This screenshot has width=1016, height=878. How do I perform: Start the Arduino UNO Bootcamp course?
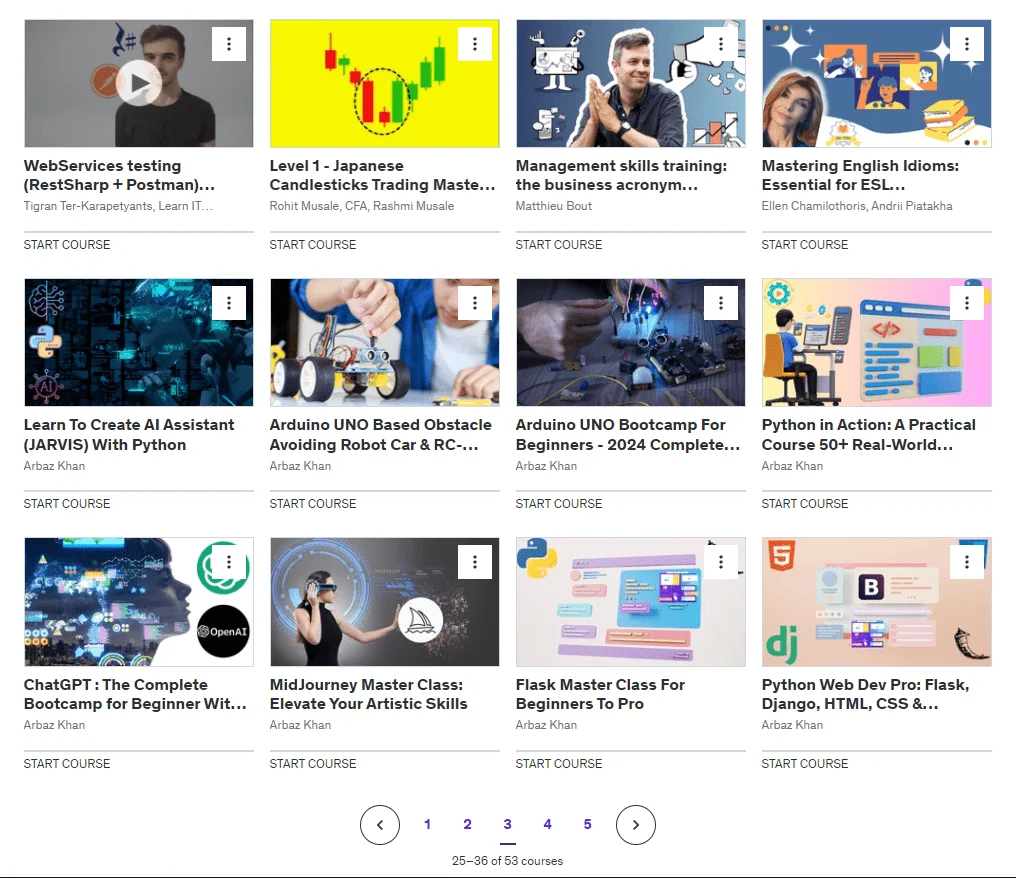(x=559, y=503)
